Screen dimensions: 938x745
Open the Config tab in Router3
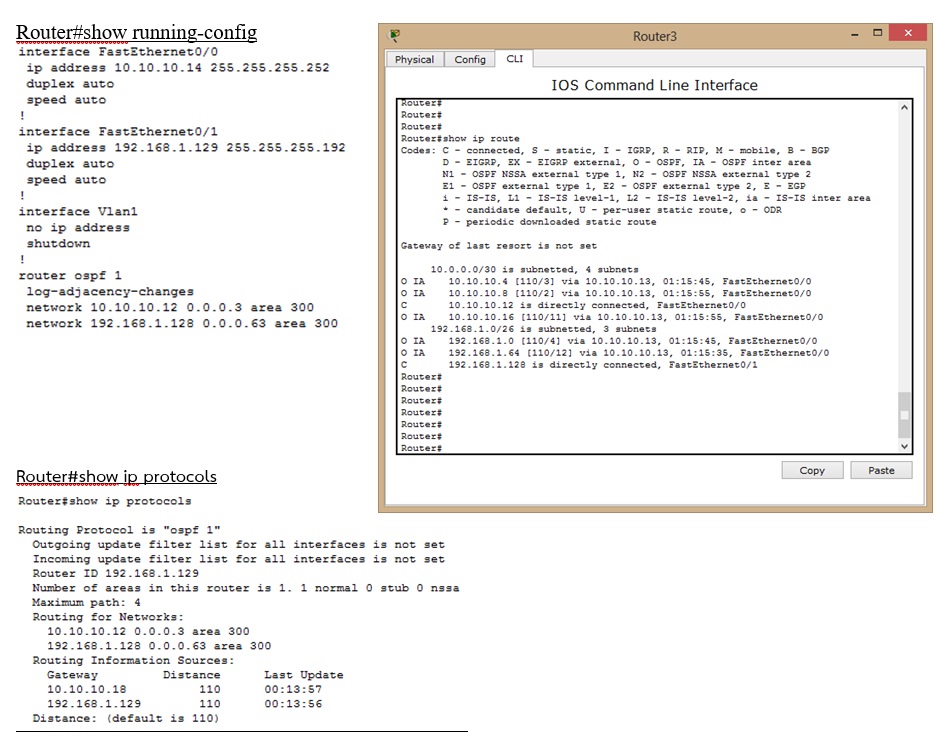[x=470, y=59]
